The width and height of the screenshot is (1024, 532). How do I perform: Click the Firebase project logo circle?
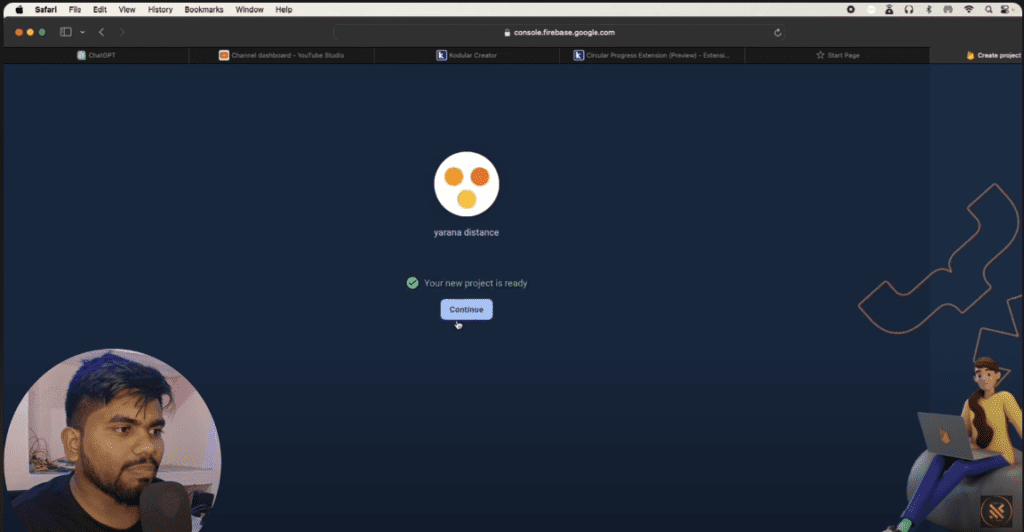[466, 185]
